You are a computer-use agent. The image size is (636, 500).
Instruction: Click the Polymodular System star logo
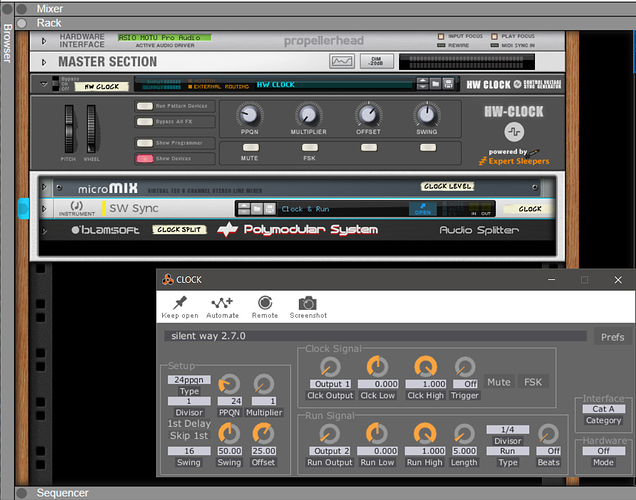(228, 230)
